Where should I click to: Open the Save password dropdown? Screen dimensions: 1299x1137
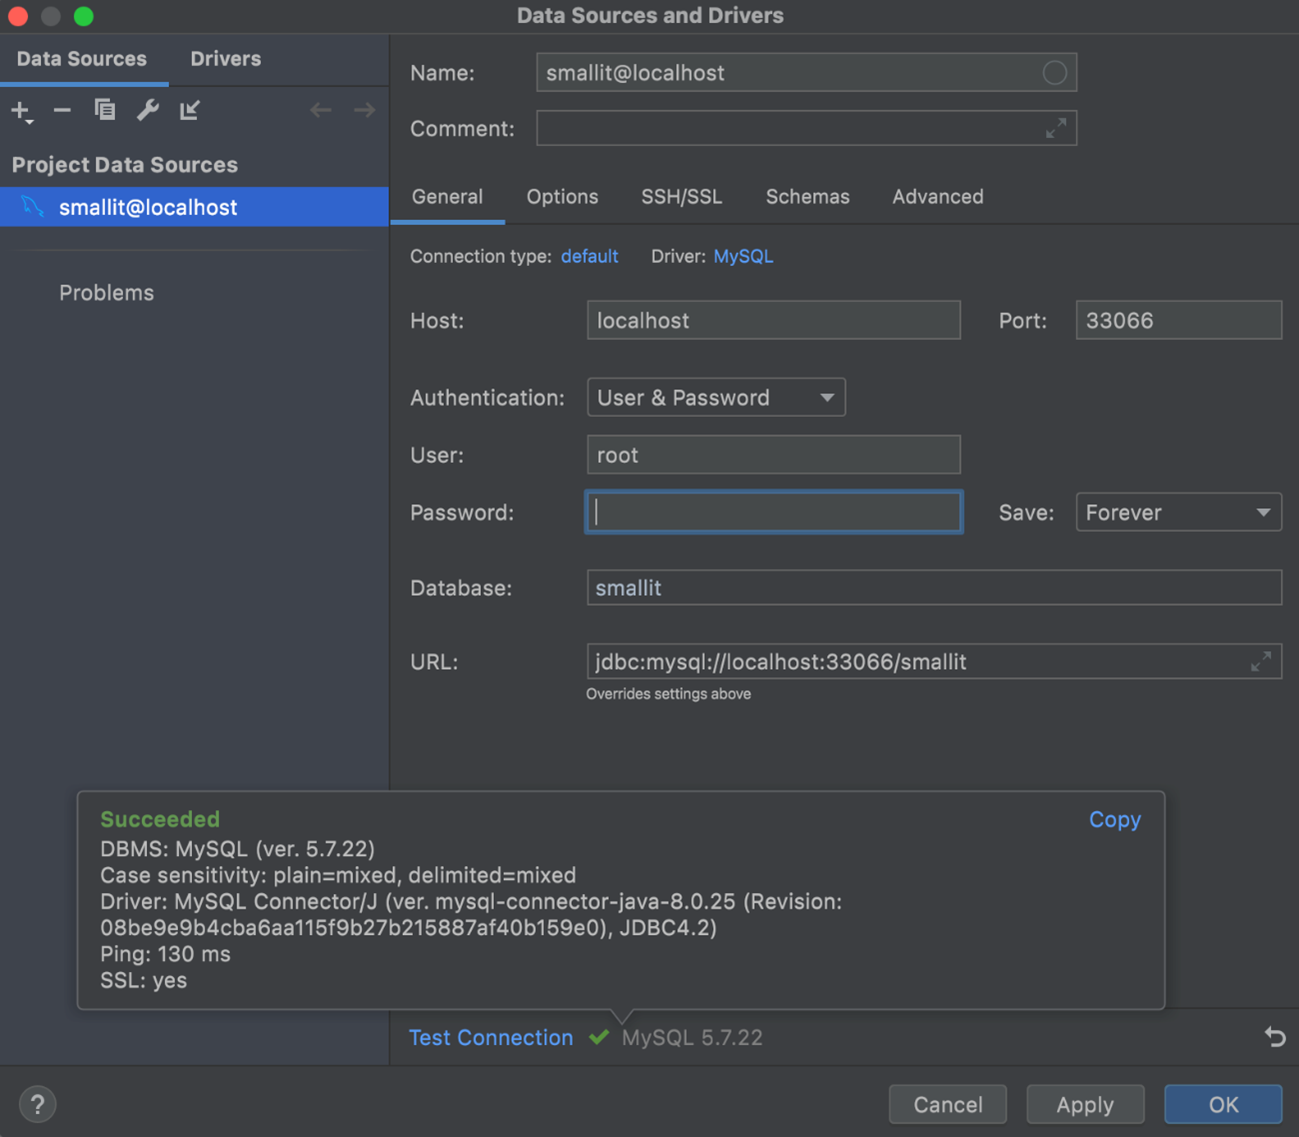click(x=1178, y=513)
